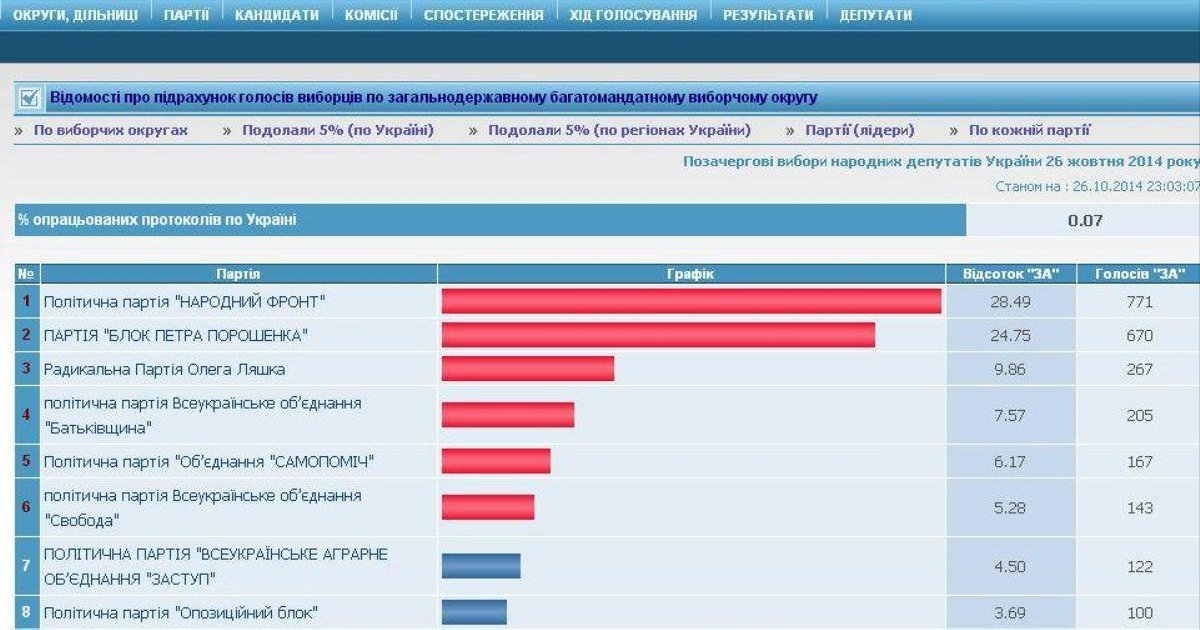Click Подолали 5% (по Україні) link
The width and height of the screenshot is (1200, 630).
coord(337,130)
